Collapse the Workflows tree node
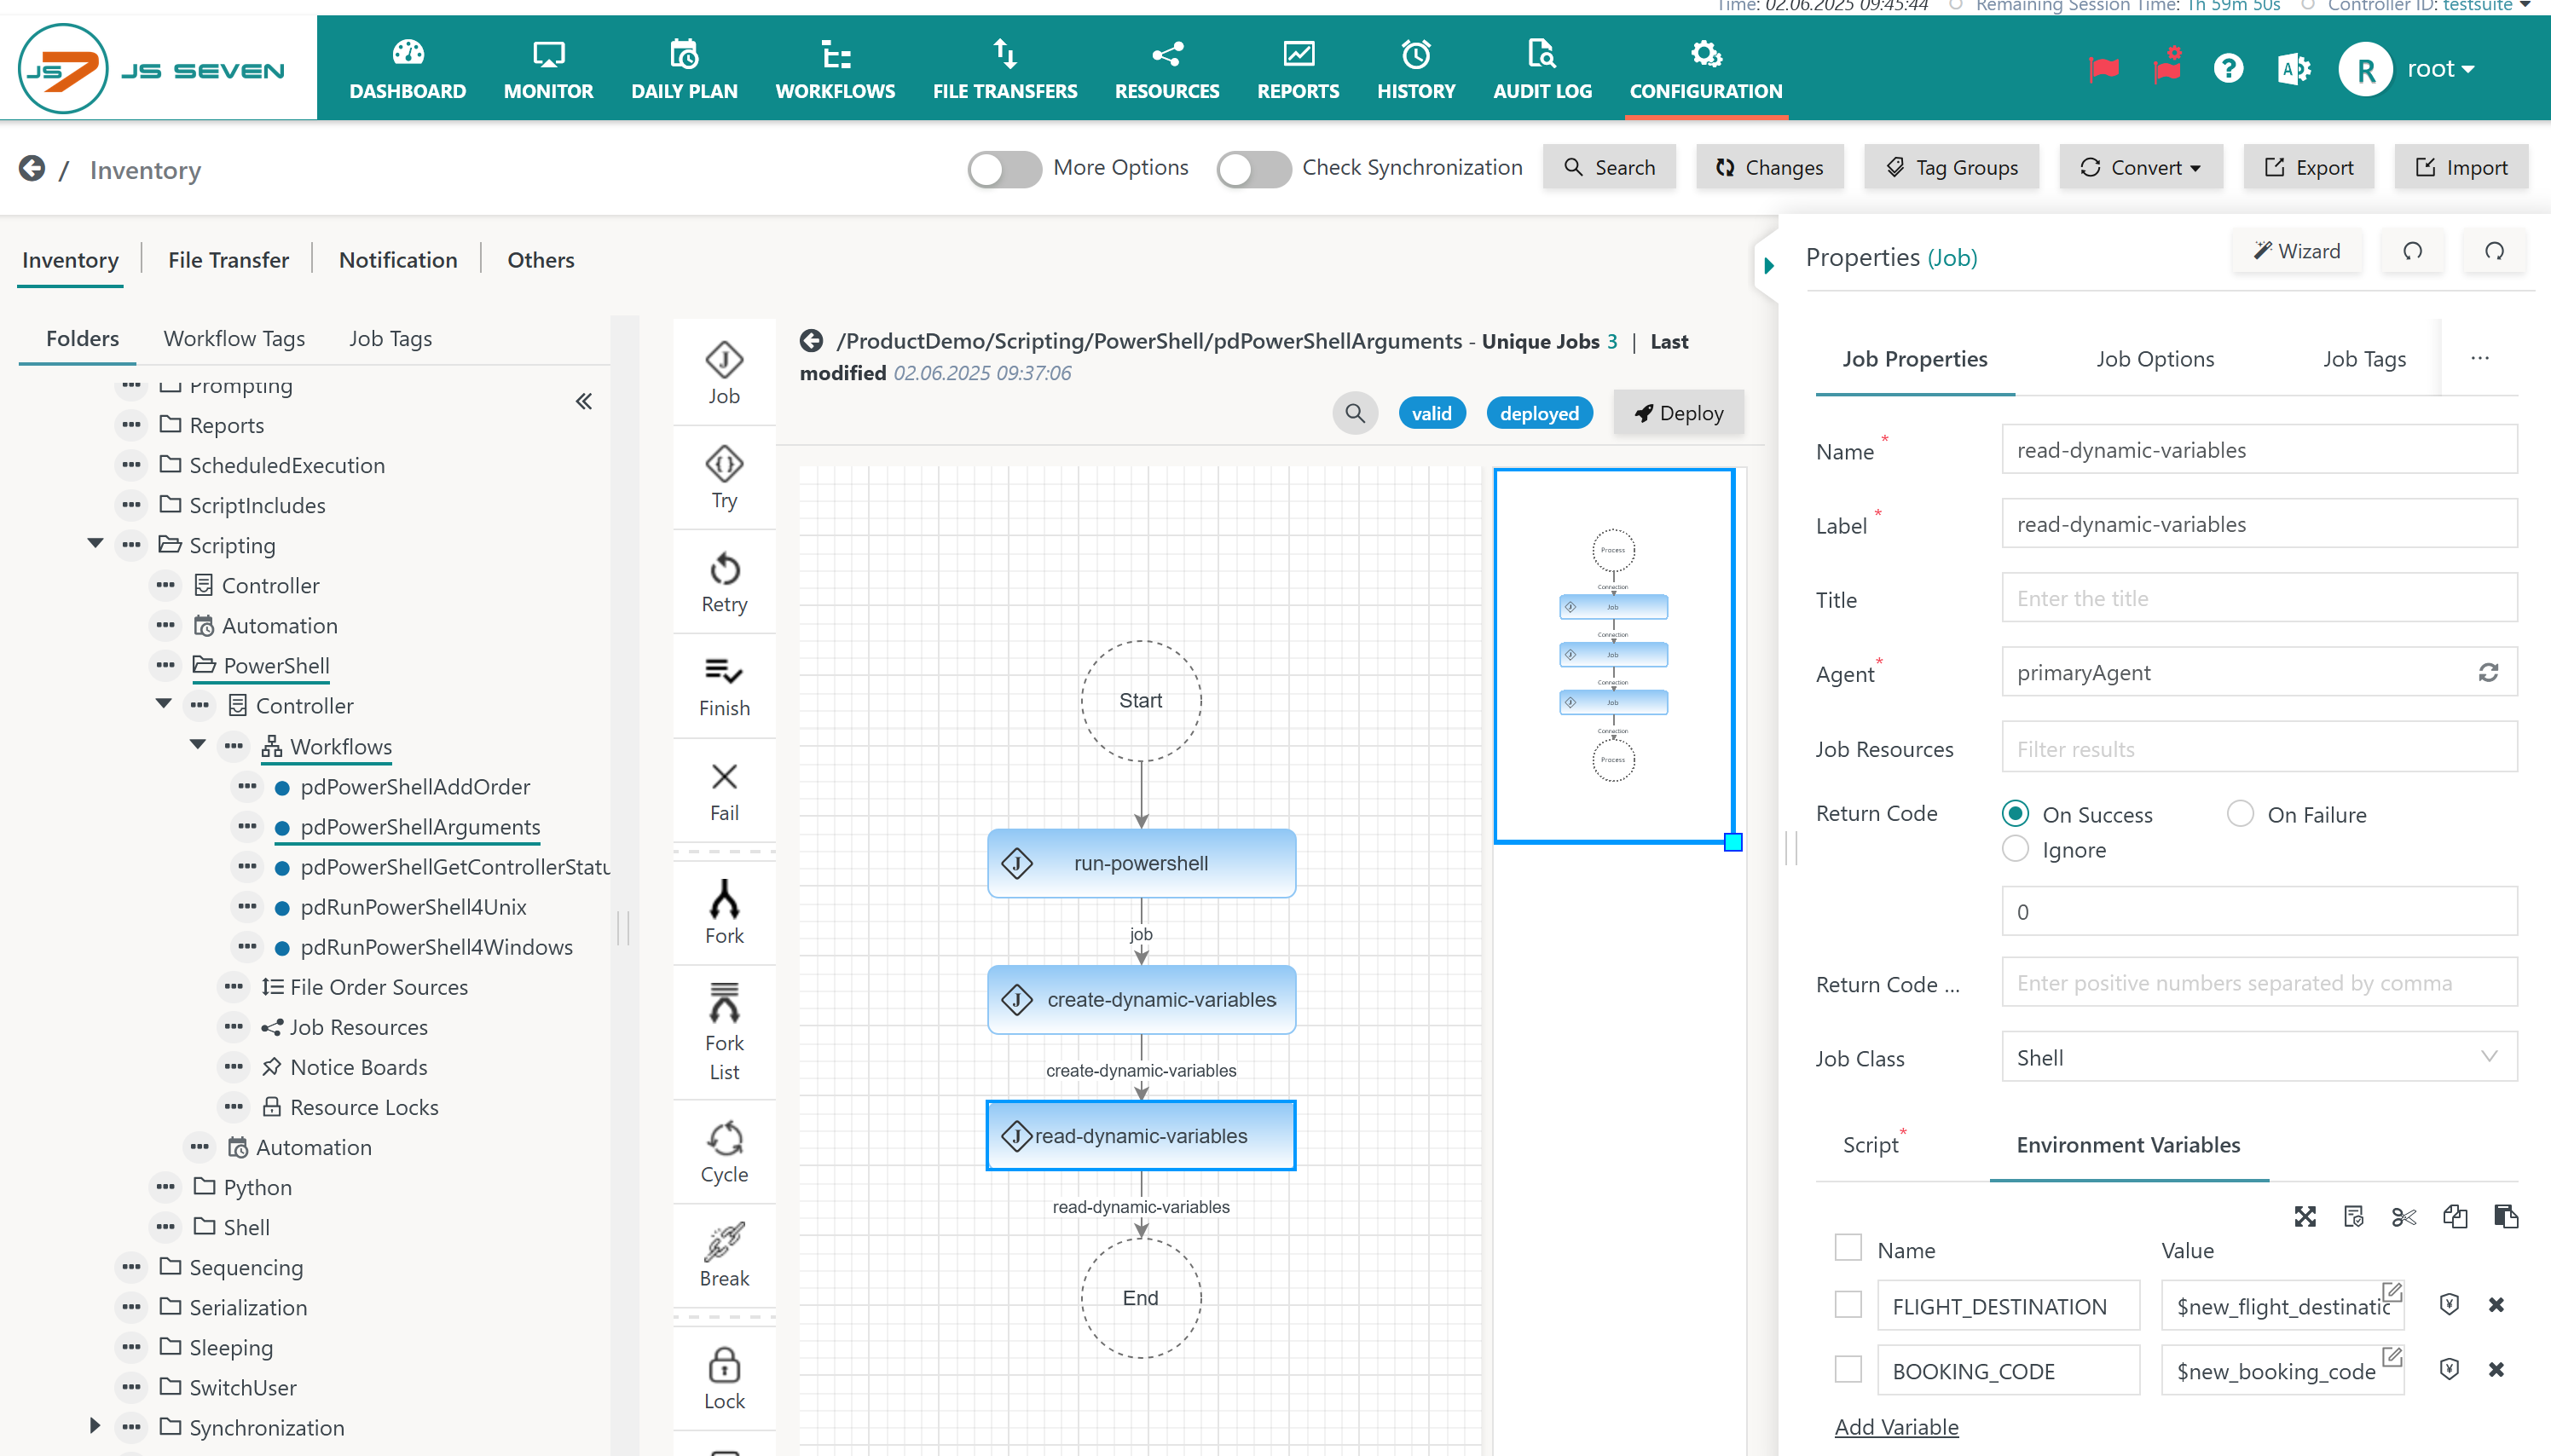 (x=197, y=744)
